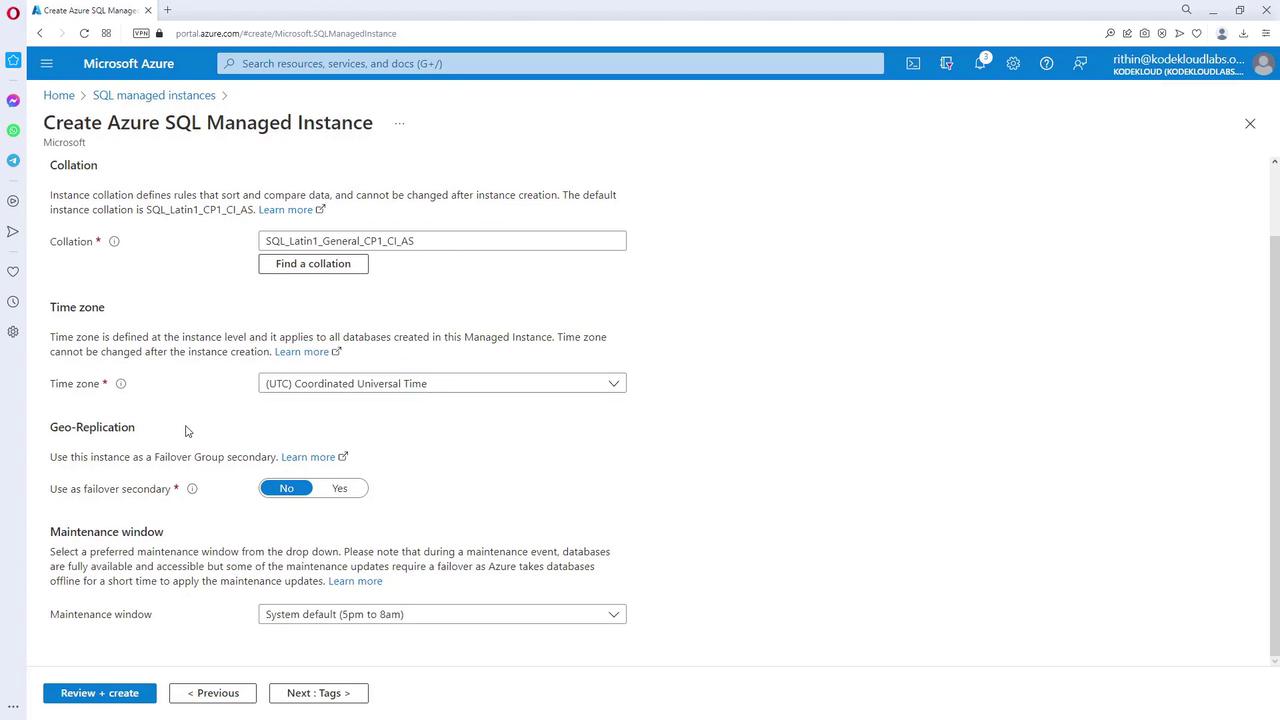This screenshot has height=720, width=1280.
Task: Reload the page in the browser
Action: pyautogui.click(x=84, y=33)
